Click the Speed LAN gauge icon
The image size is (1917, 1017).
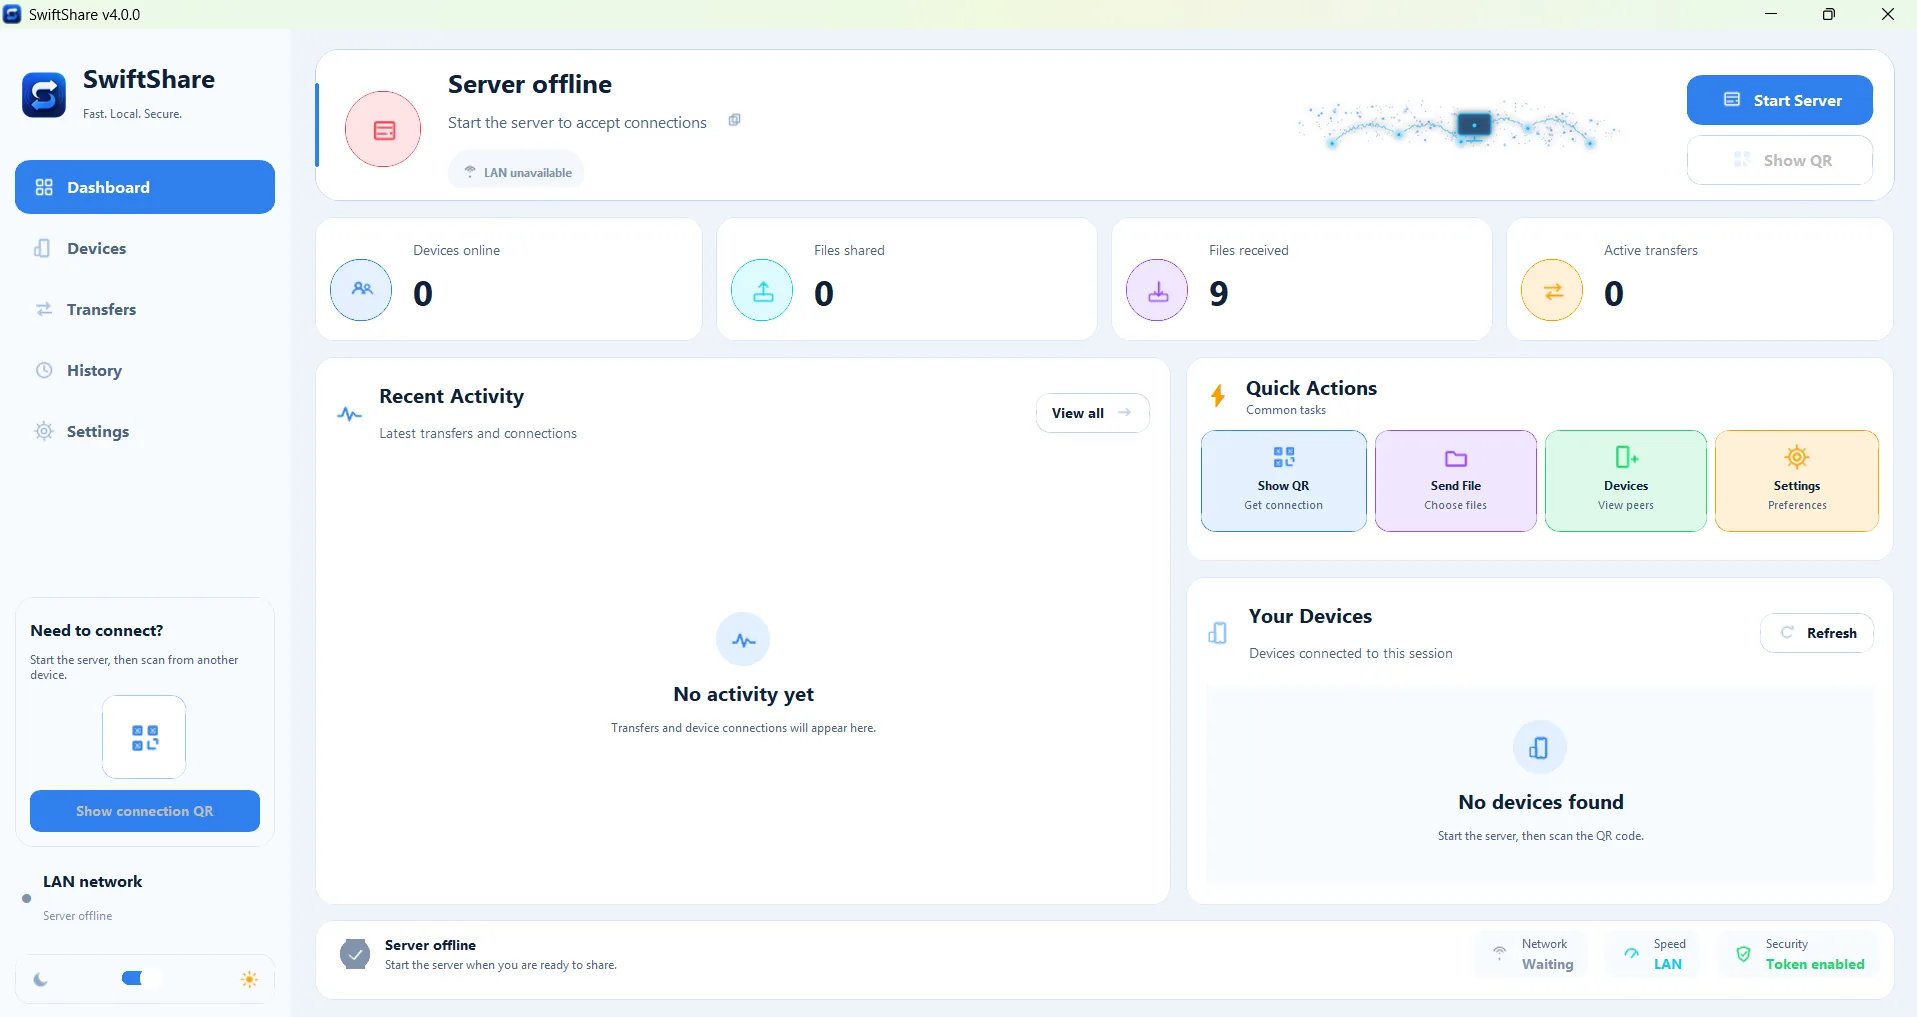click(x=1631, y=953)
